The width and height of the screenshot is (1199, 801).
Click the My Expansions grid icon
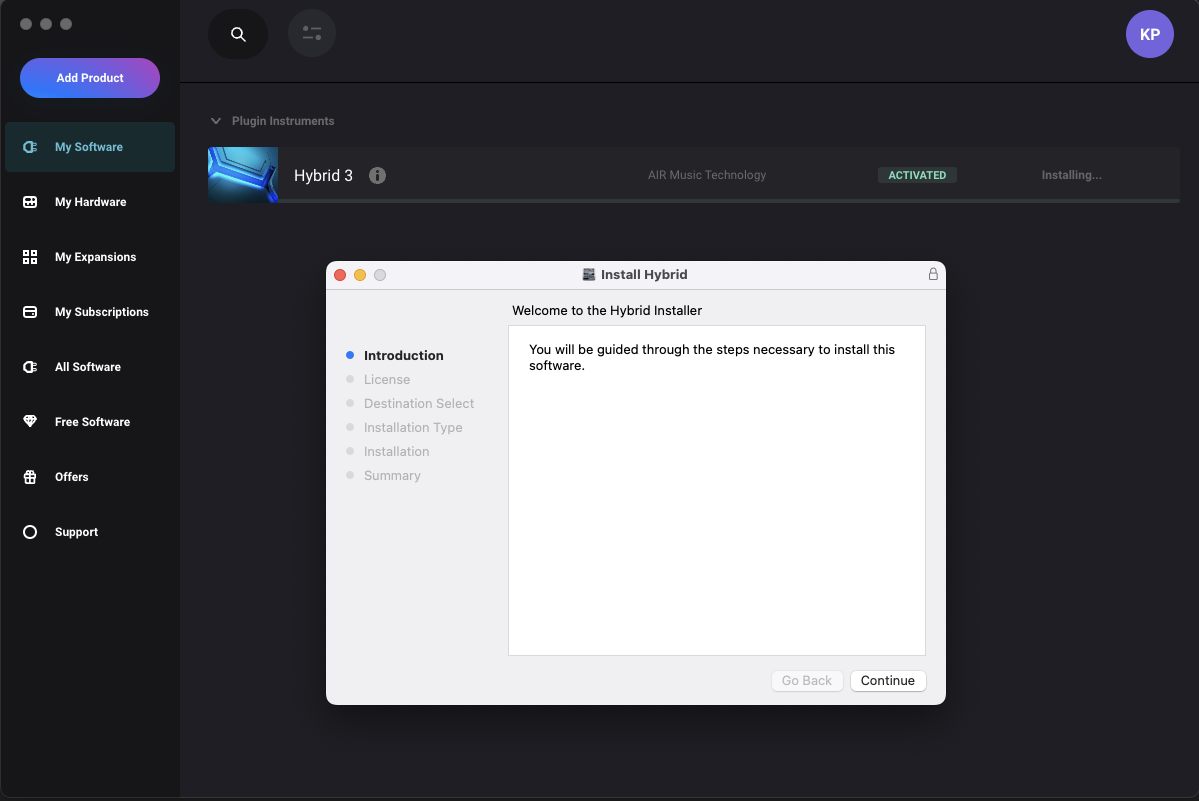click(x=30, y=257)
